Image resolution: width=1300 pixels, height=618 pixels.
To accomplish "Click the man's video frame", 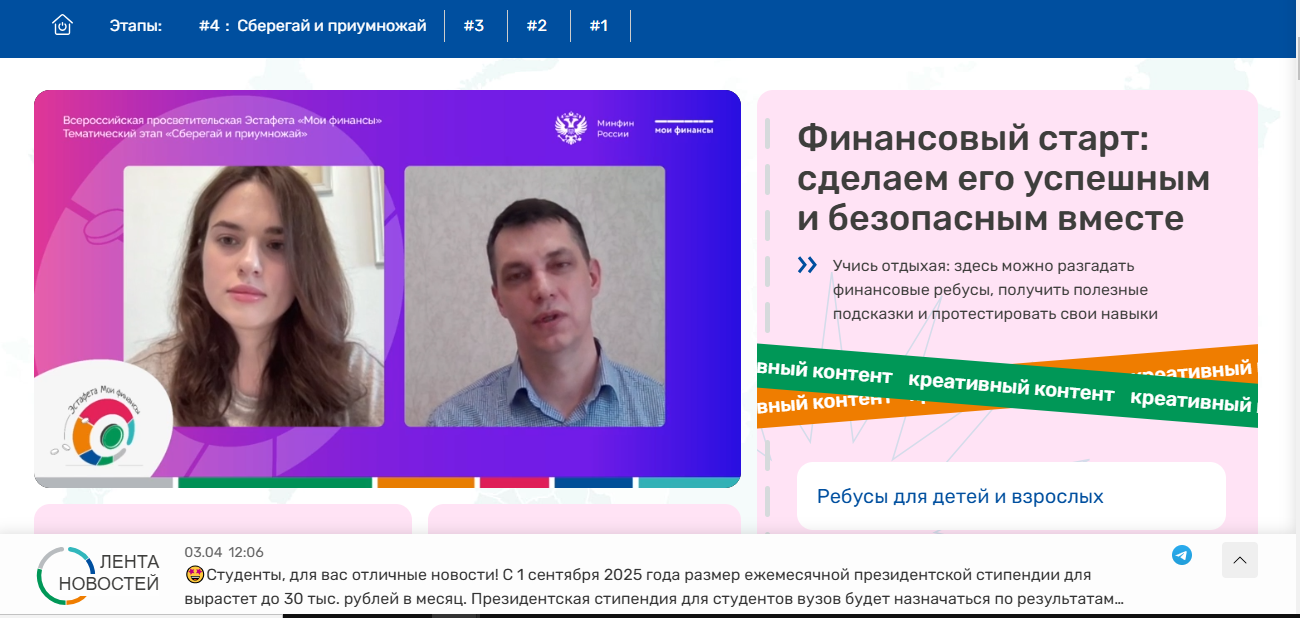I will [534, 296].
